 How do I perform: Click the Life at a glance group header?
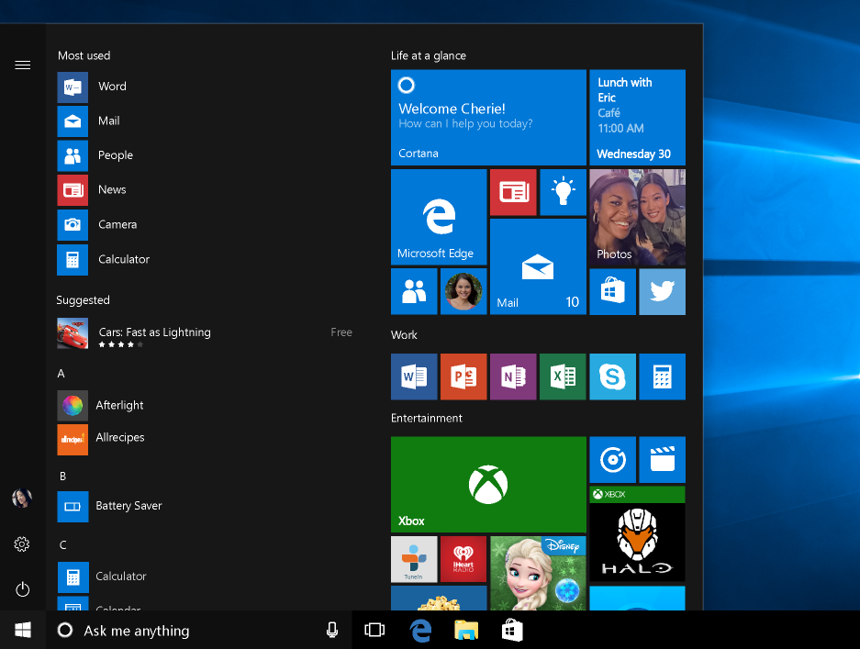(x=428, y=55)
